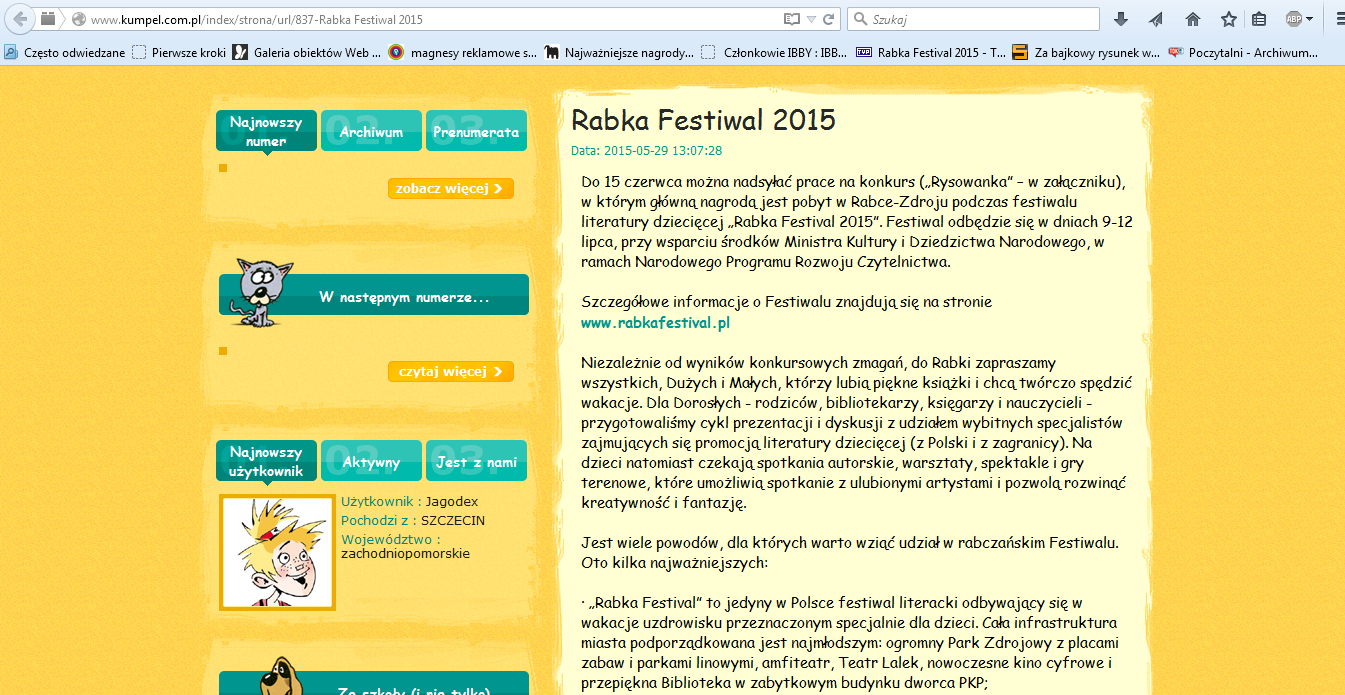
Task: Switch to the Archiwum tab
Action: pos(371,131)
